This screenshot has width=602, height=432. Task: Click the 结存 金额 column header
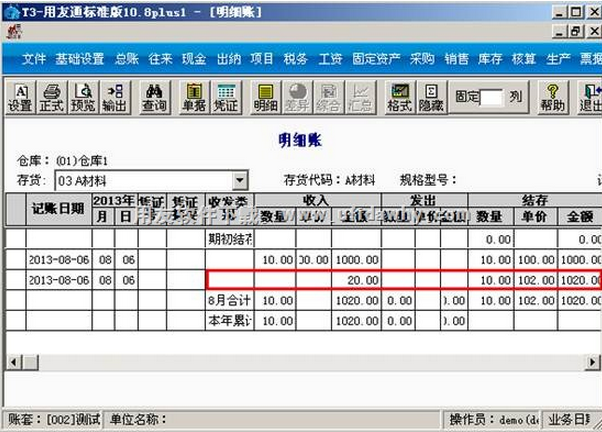(580, 217)
